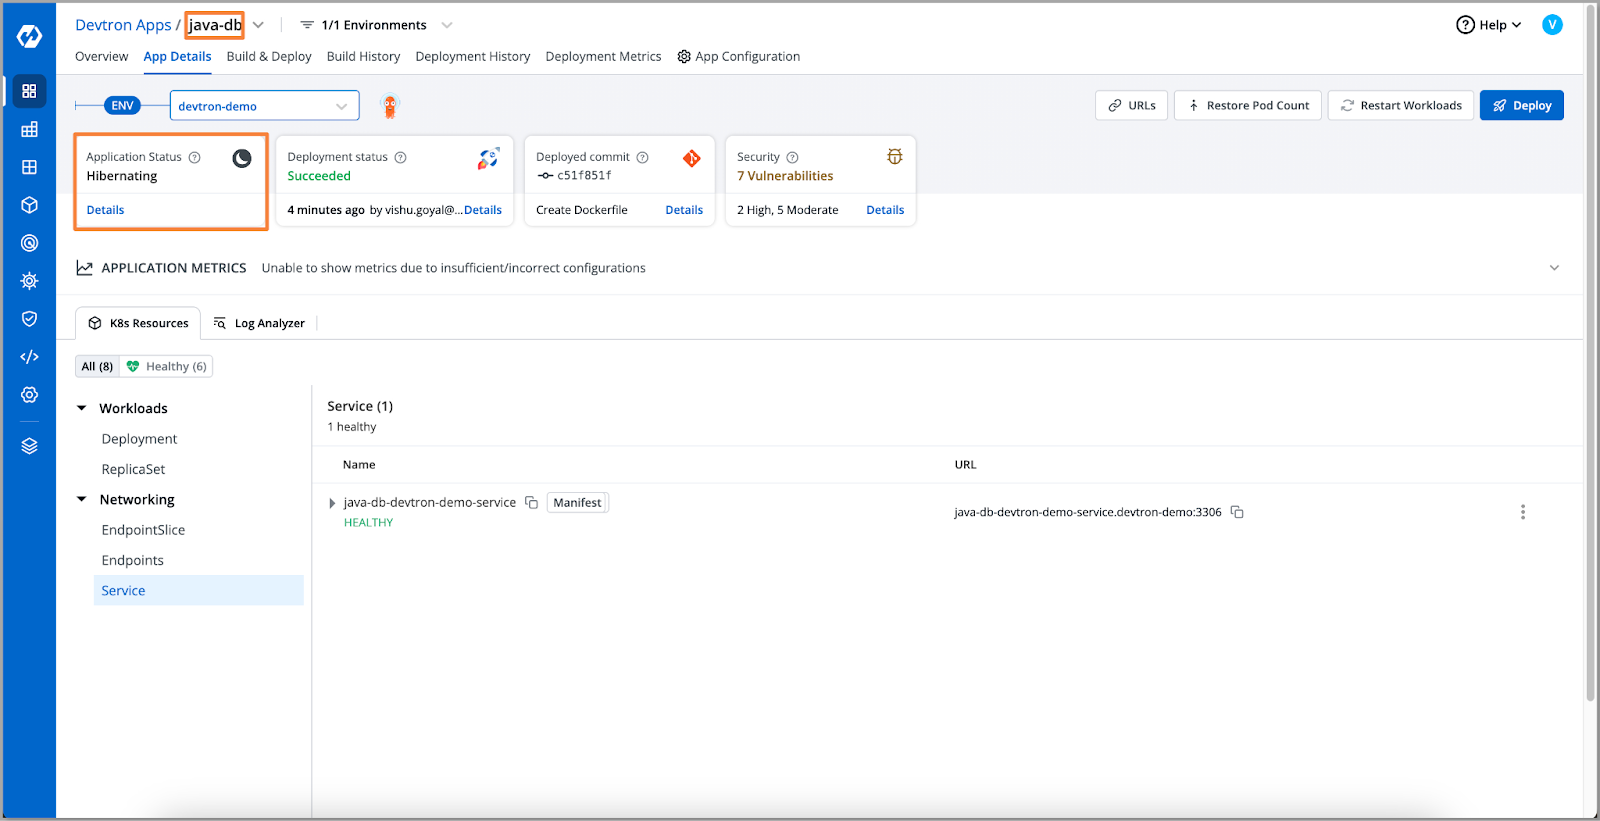Open the target-circle icon in left sidebar

tap(29, 243)
